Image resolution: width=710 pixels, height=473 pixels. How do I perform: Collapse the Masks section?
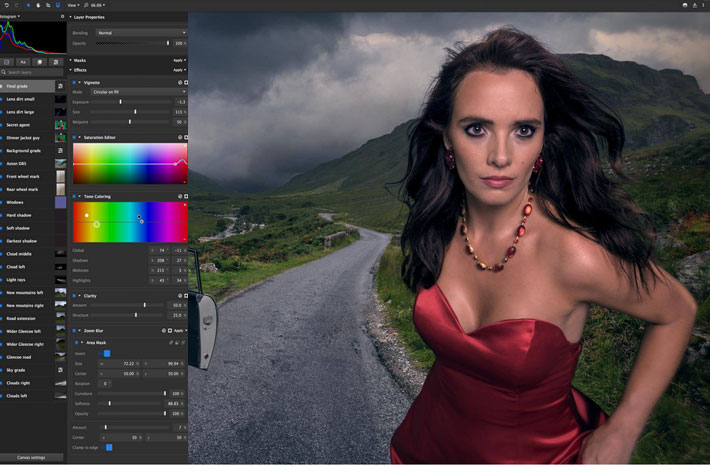click(71, 60)
